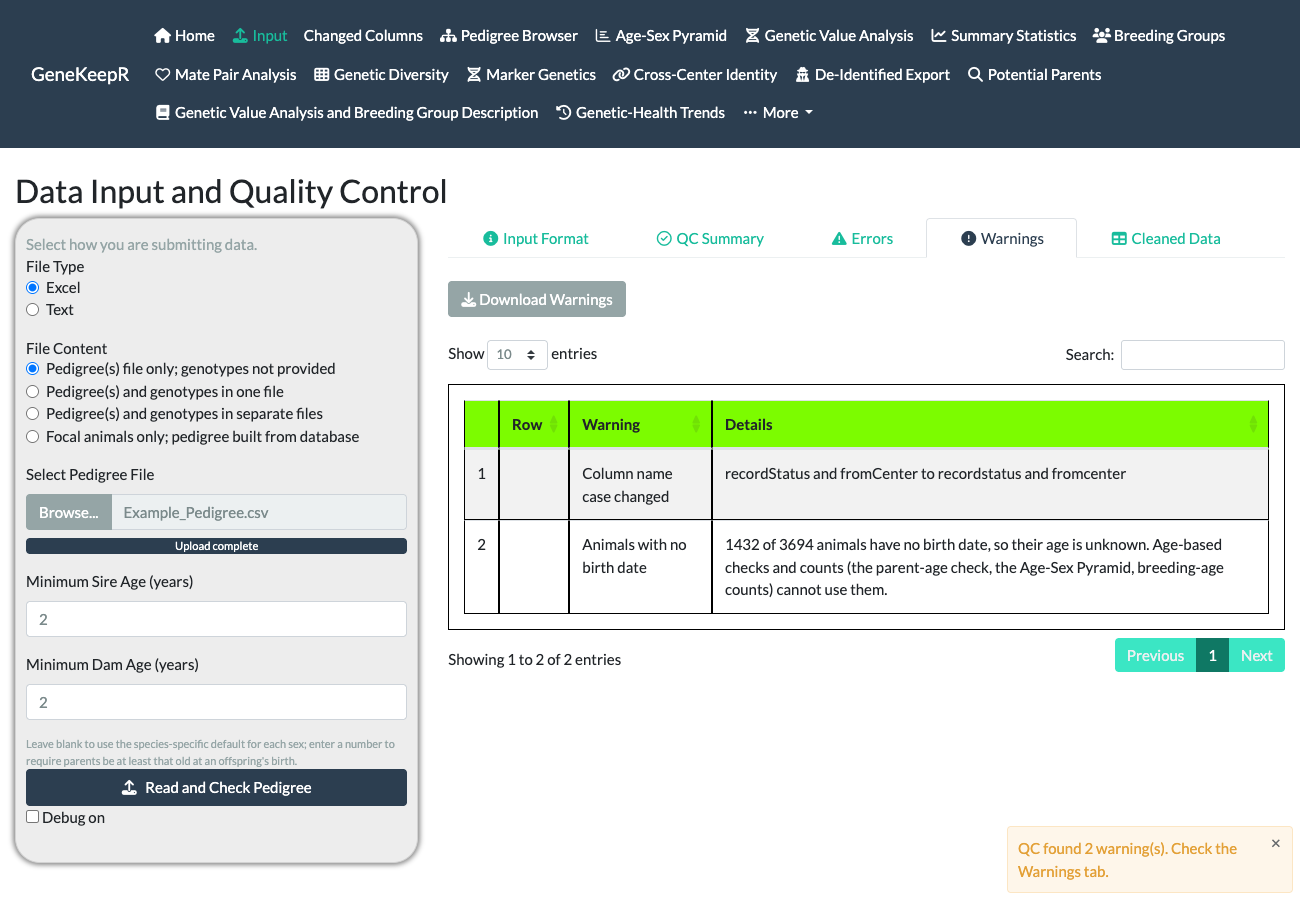
Task: Open De-Identified Export nav item
Action: [872, 74]
